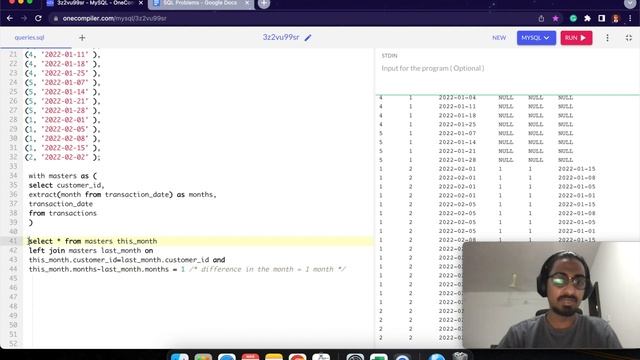Image resolution: width=640 pixels, height=360 pixels.
Task: Click output date 2022-01-04
Action: [457, 98]
